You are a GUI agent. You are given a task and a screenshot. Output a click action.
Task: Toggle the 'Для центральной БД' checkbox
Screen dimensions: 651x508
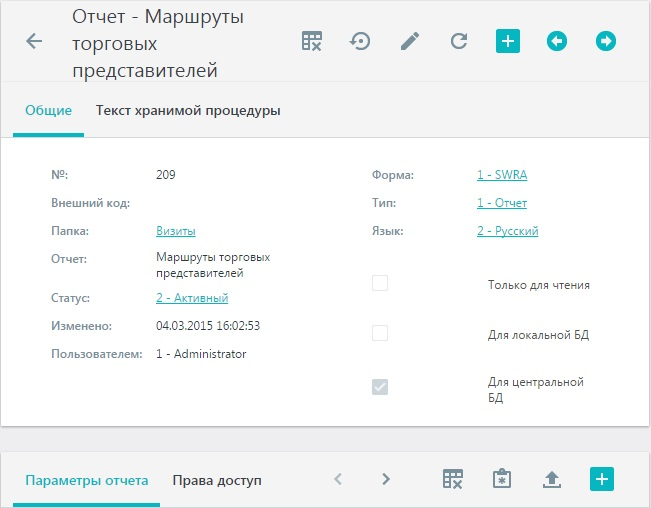coord(380,387)
